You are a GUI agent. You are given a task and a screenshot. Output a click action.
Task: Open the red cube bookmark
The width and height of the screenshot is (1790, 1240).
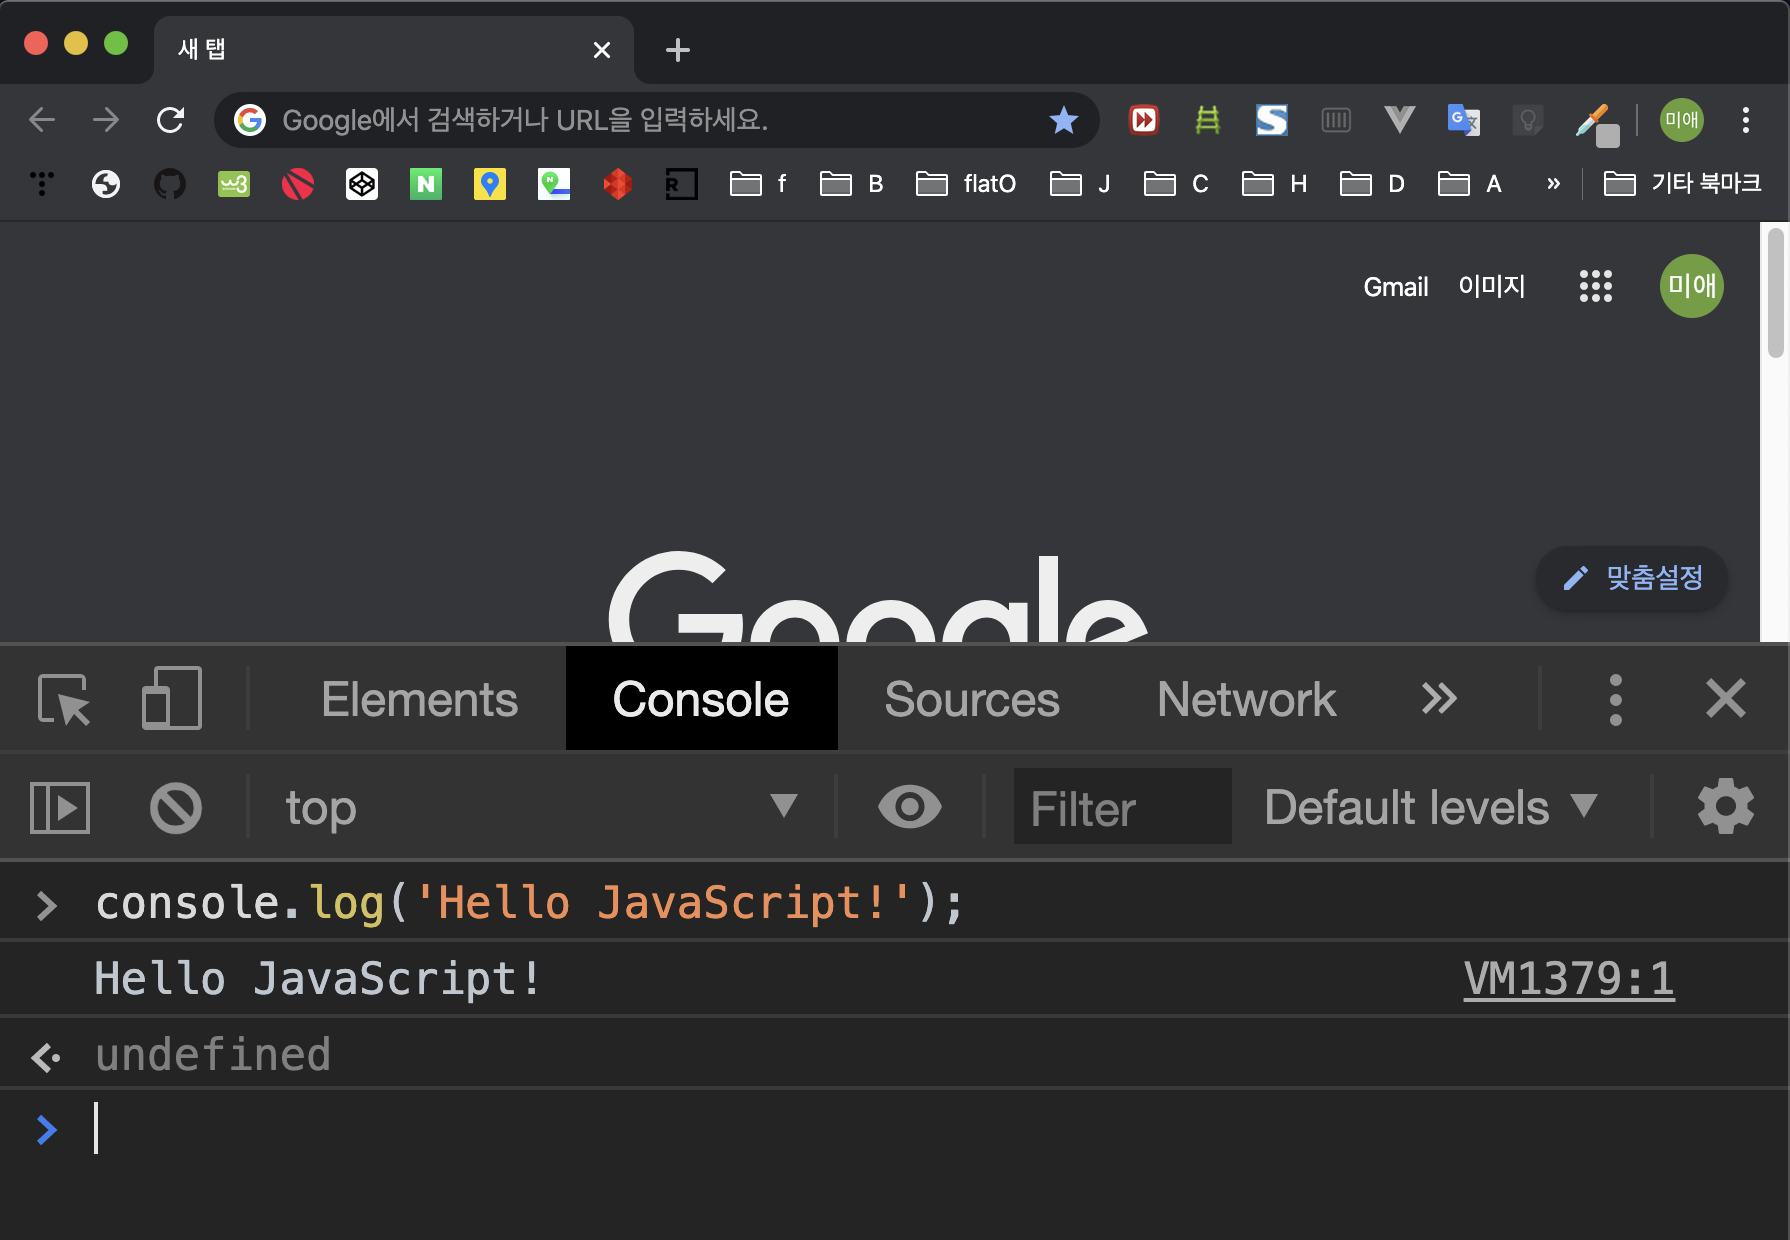coord(618,184)
